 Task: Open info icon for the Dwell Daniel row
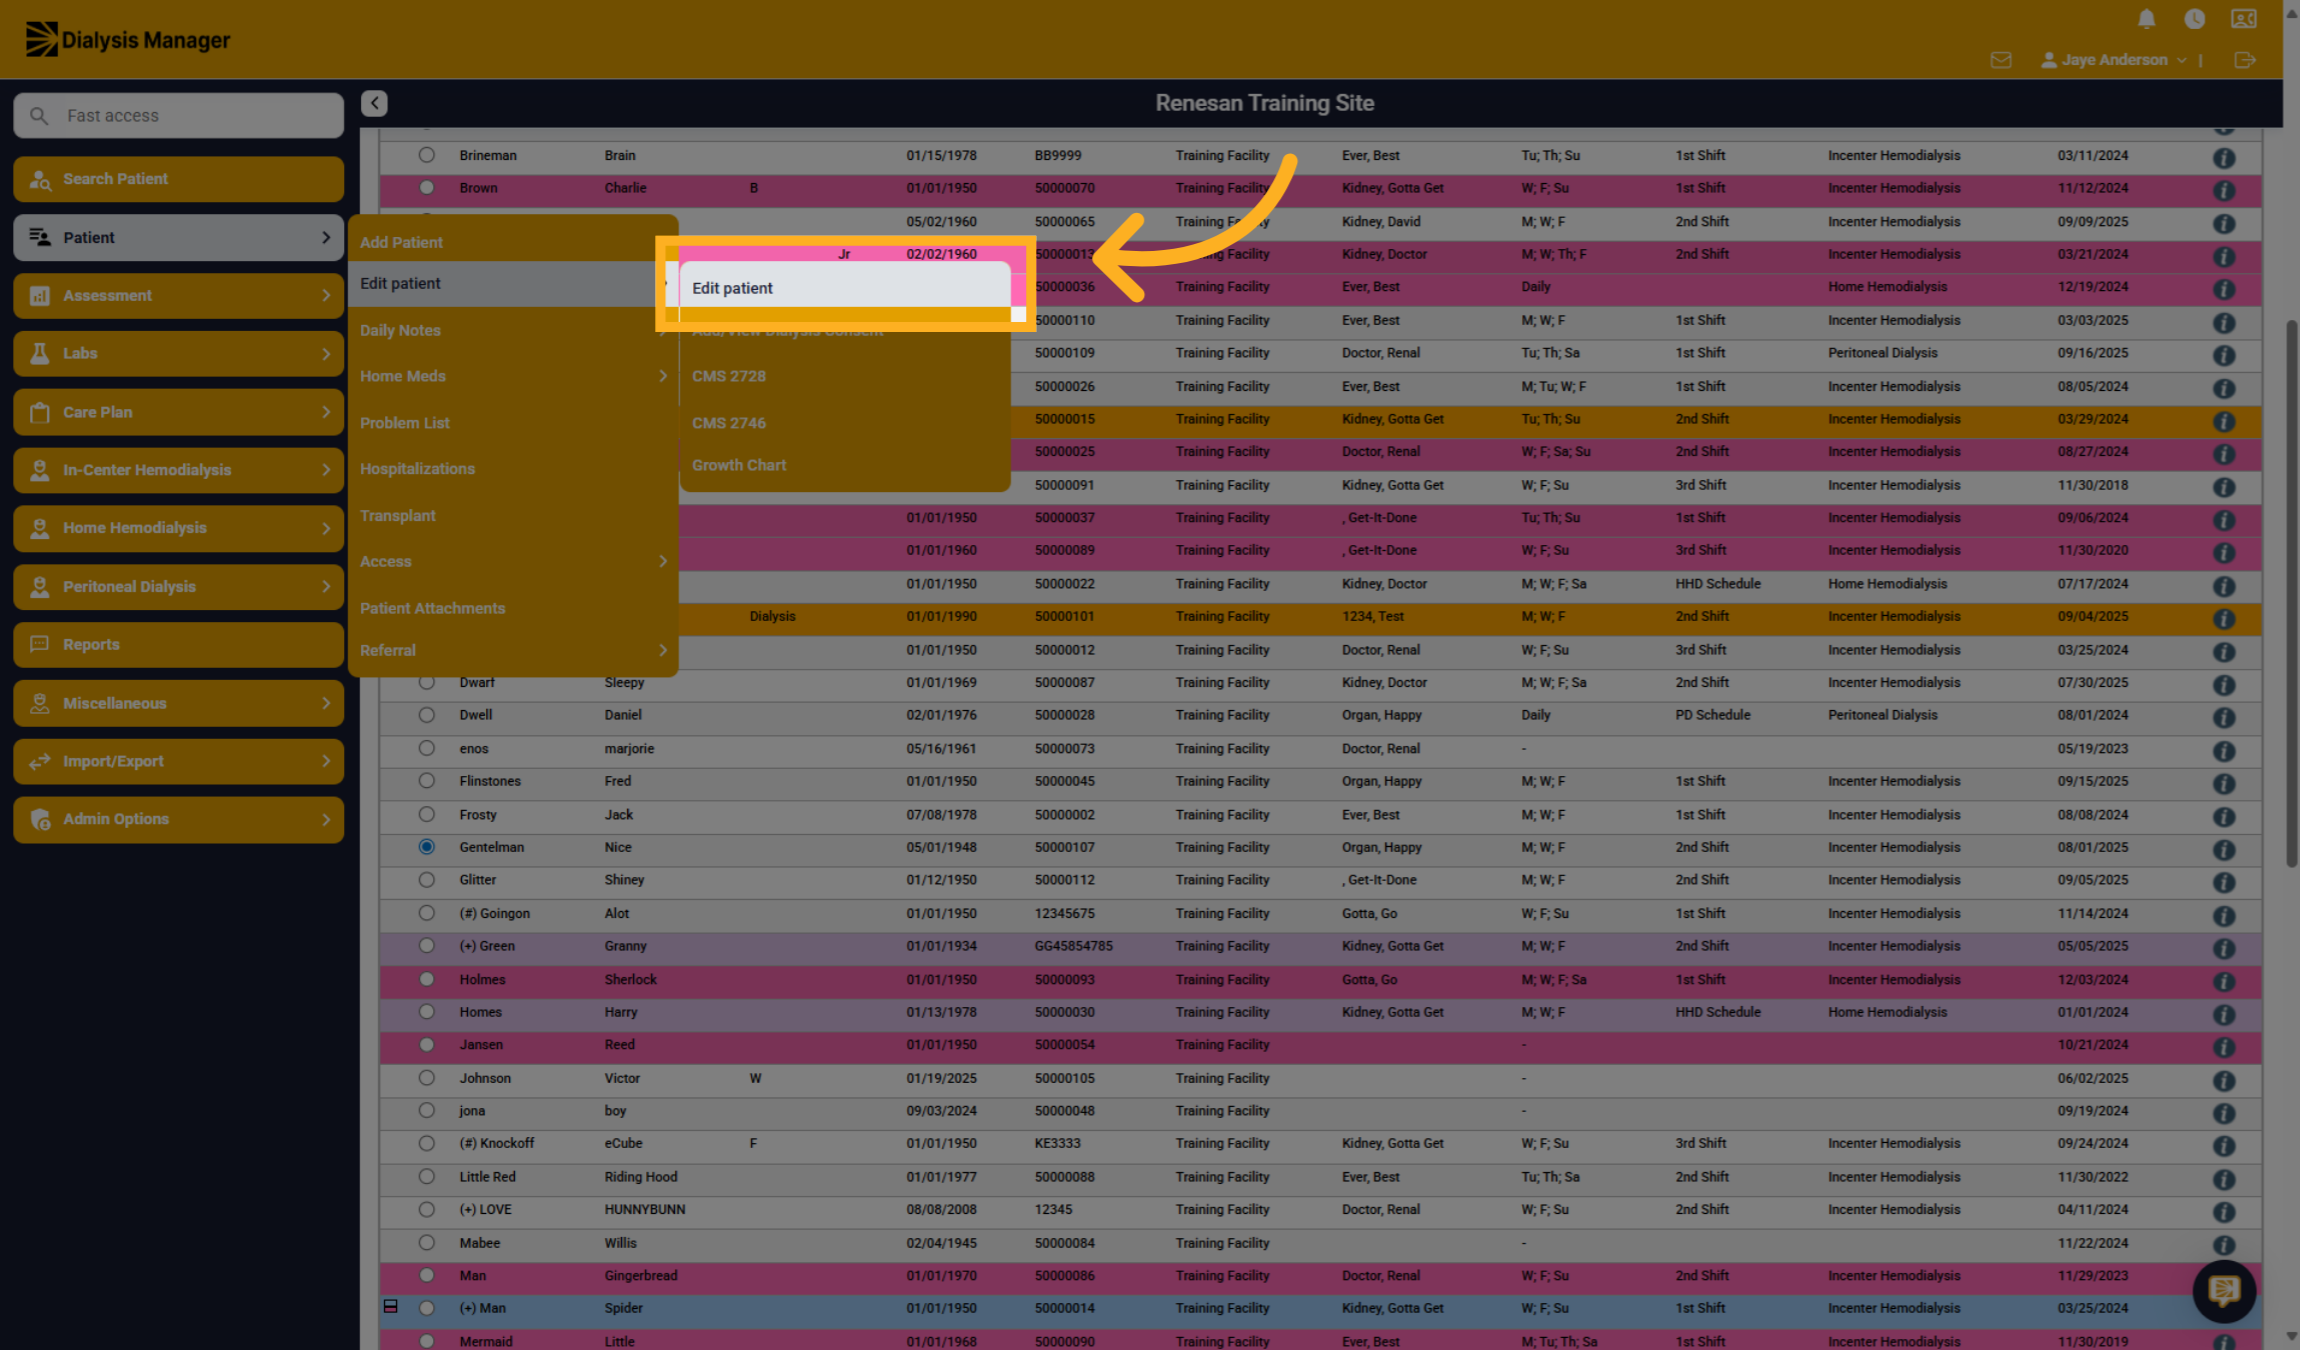click(2224, 718)
